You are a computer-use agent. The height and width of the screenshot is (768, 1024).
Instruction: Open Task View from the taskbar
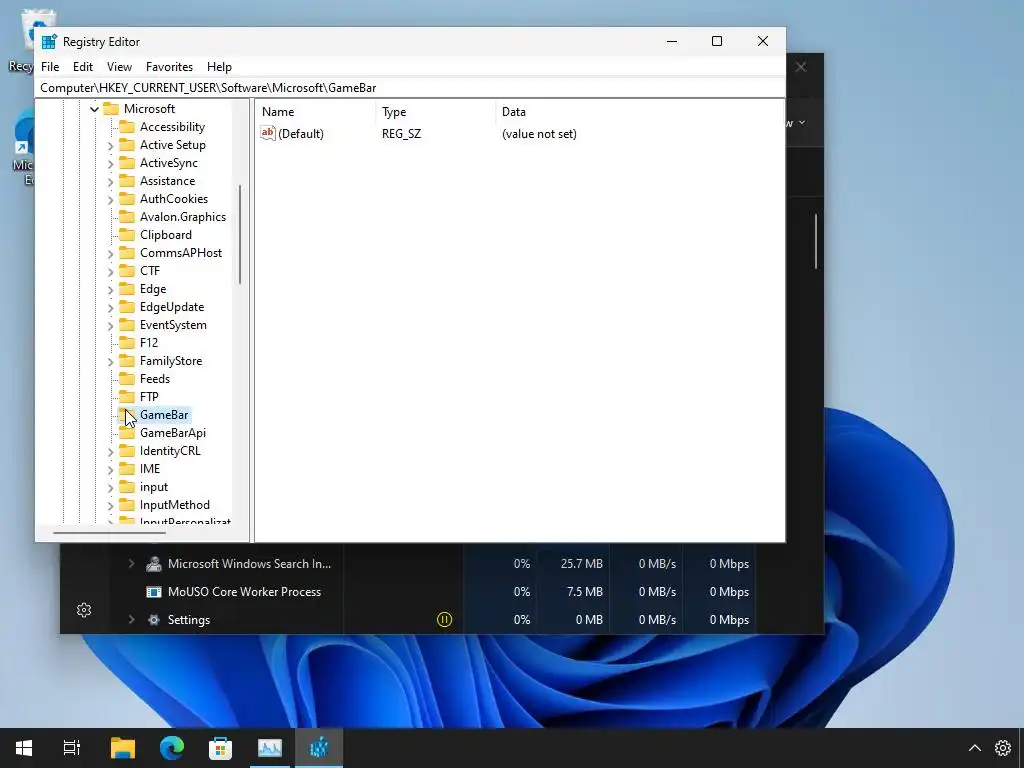[x=72, y=748]
